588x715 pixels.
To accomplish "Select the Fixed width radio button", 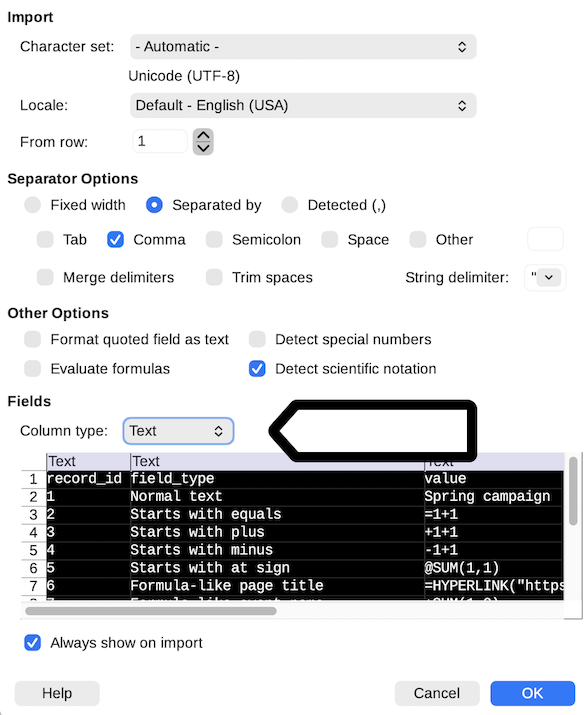I will point(33,205).
